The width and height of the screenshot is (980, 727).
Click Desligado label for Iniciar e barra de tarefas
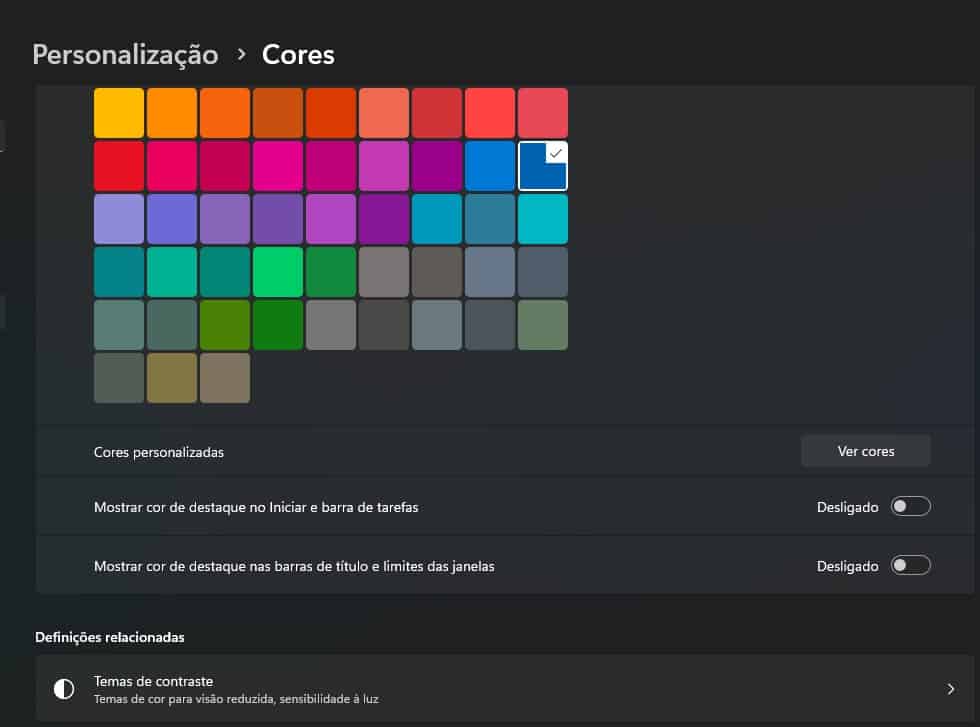(848, 507)
